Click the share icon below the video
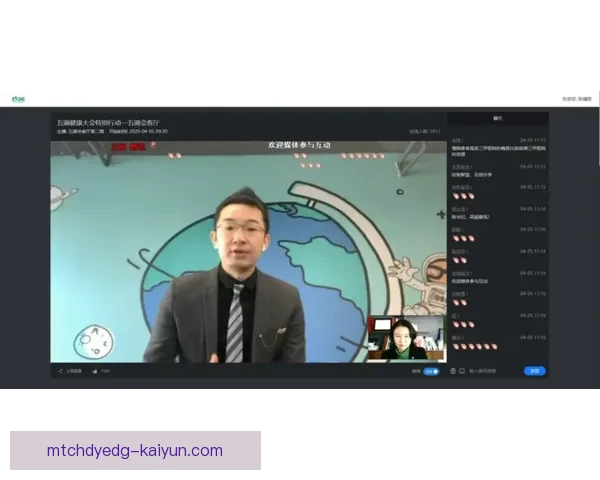600x480 pixels. [x=60, y=371]
